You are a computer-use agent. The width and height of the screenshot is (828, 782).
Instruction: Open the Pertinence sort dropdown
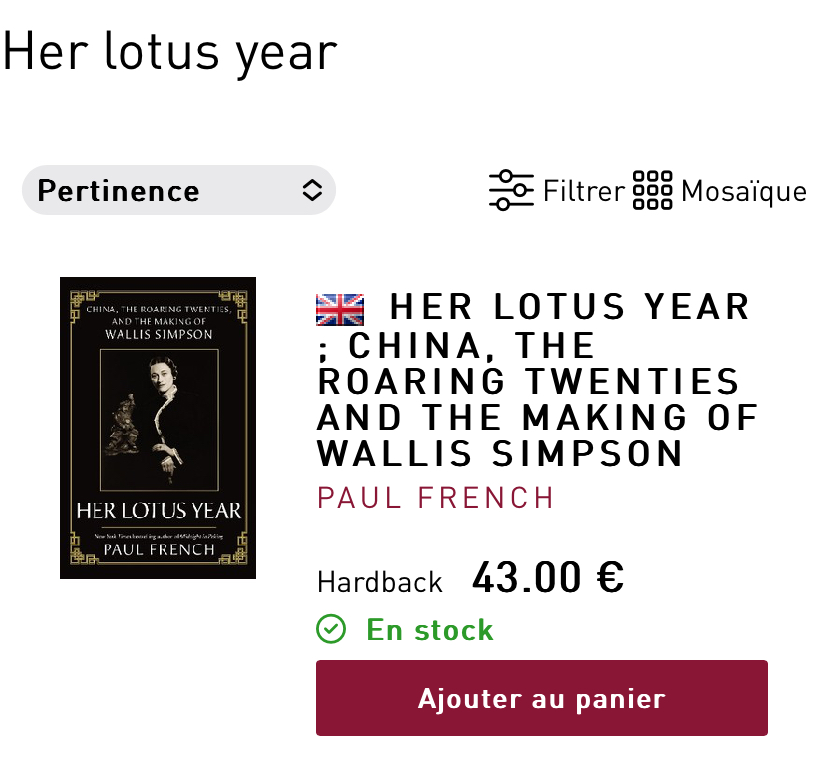tap(178, 190)
